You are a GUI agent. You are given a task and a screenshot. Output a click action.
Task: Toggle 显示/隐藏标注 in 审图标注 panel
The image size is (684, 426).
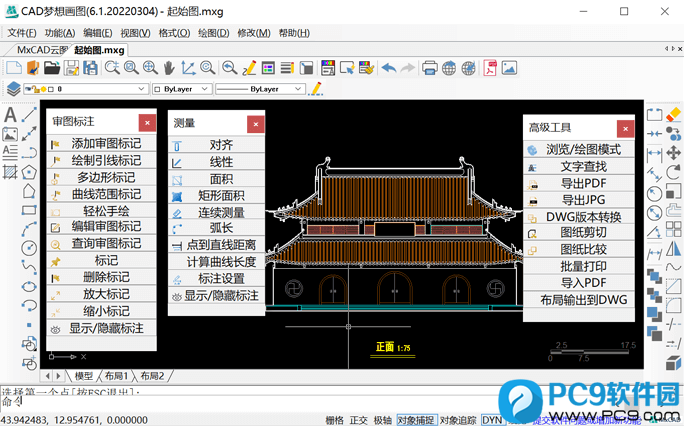coord(101,328)
